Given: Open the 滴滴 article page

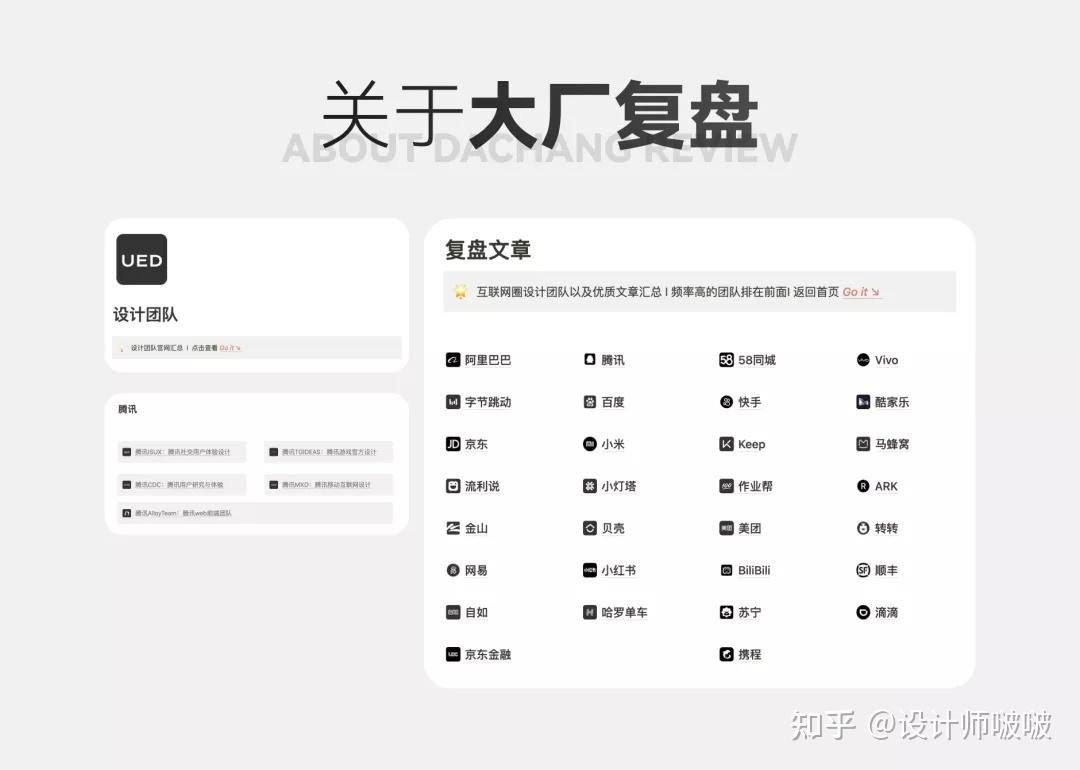Looking at the screenshot, I should [x=878, y=612].
